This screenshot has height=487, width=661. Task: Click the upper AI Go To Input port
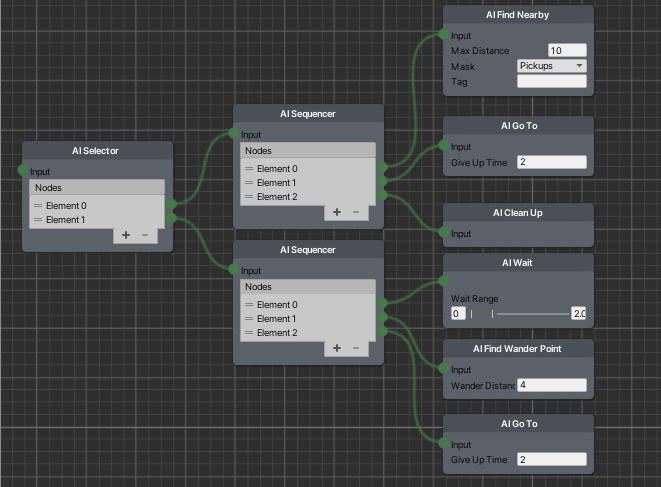[443, 145]
